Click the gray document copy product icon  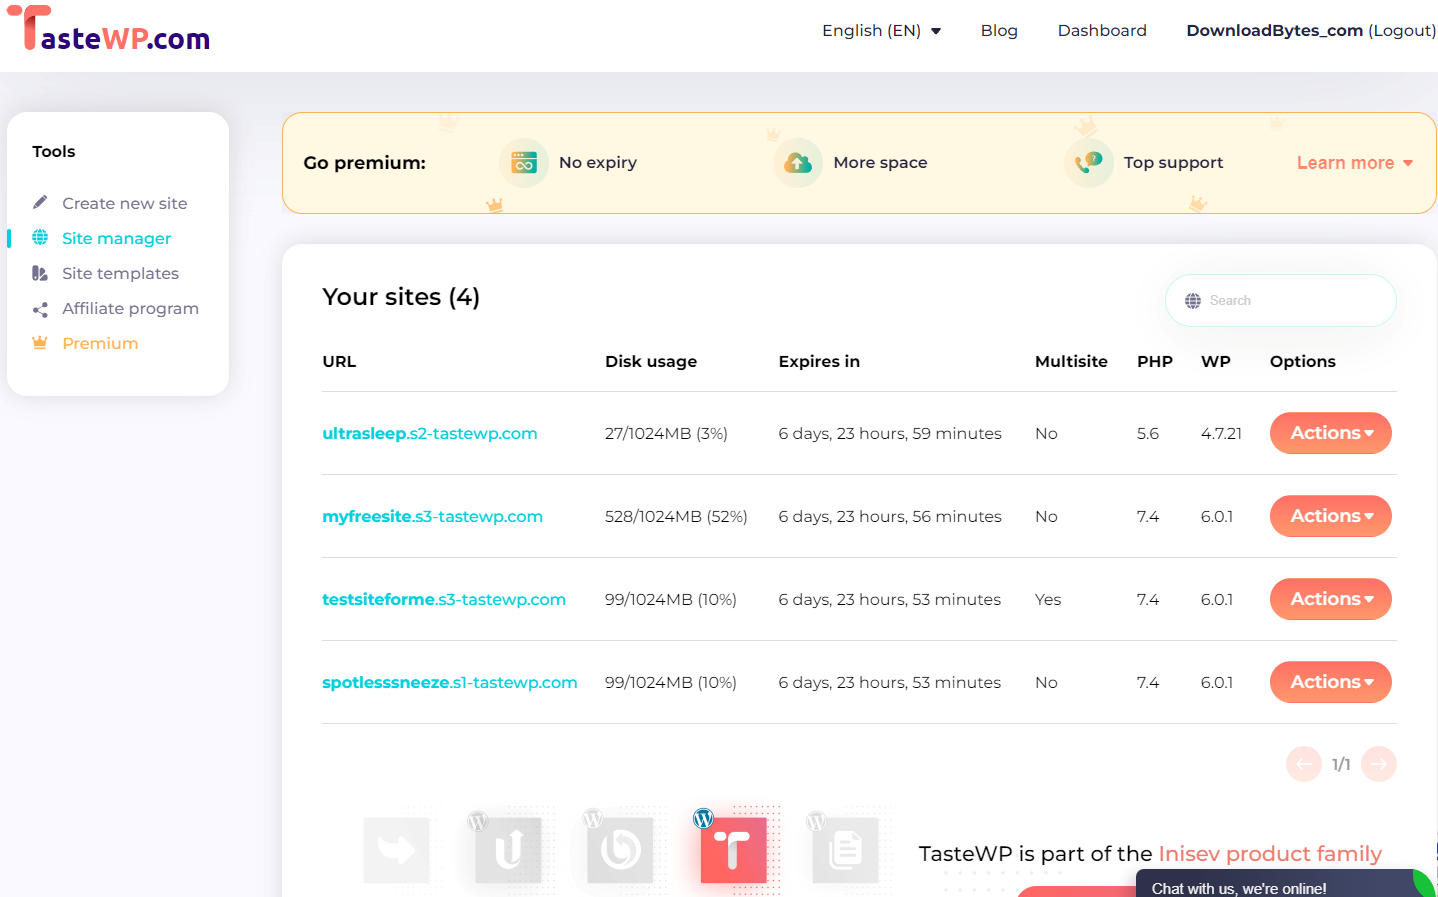point(845,850)
